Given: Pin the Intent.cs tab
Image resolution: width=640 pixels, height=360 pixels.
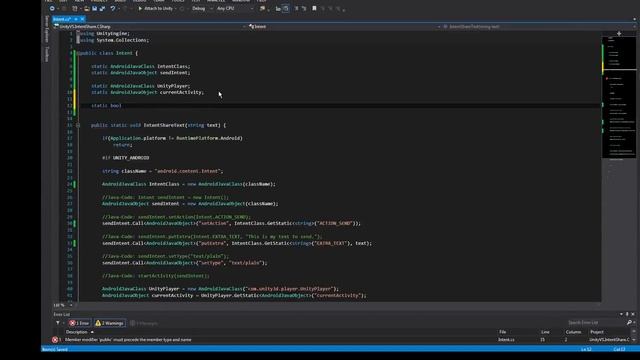Looking at the screenshot, I should [x=76, y=19].
